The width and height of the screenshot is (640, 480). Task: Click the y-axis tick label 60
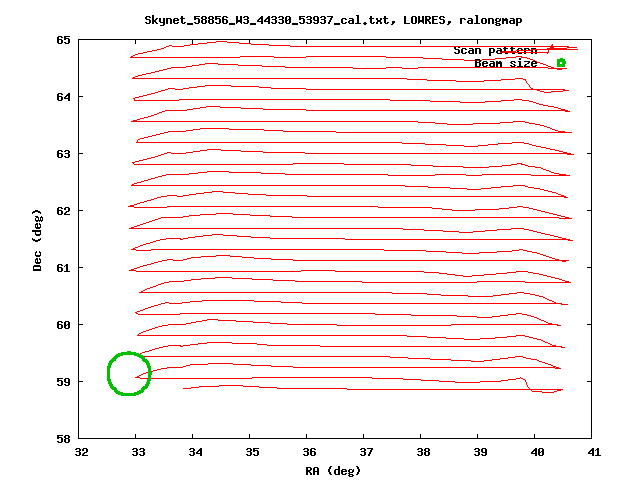(63, 325)
